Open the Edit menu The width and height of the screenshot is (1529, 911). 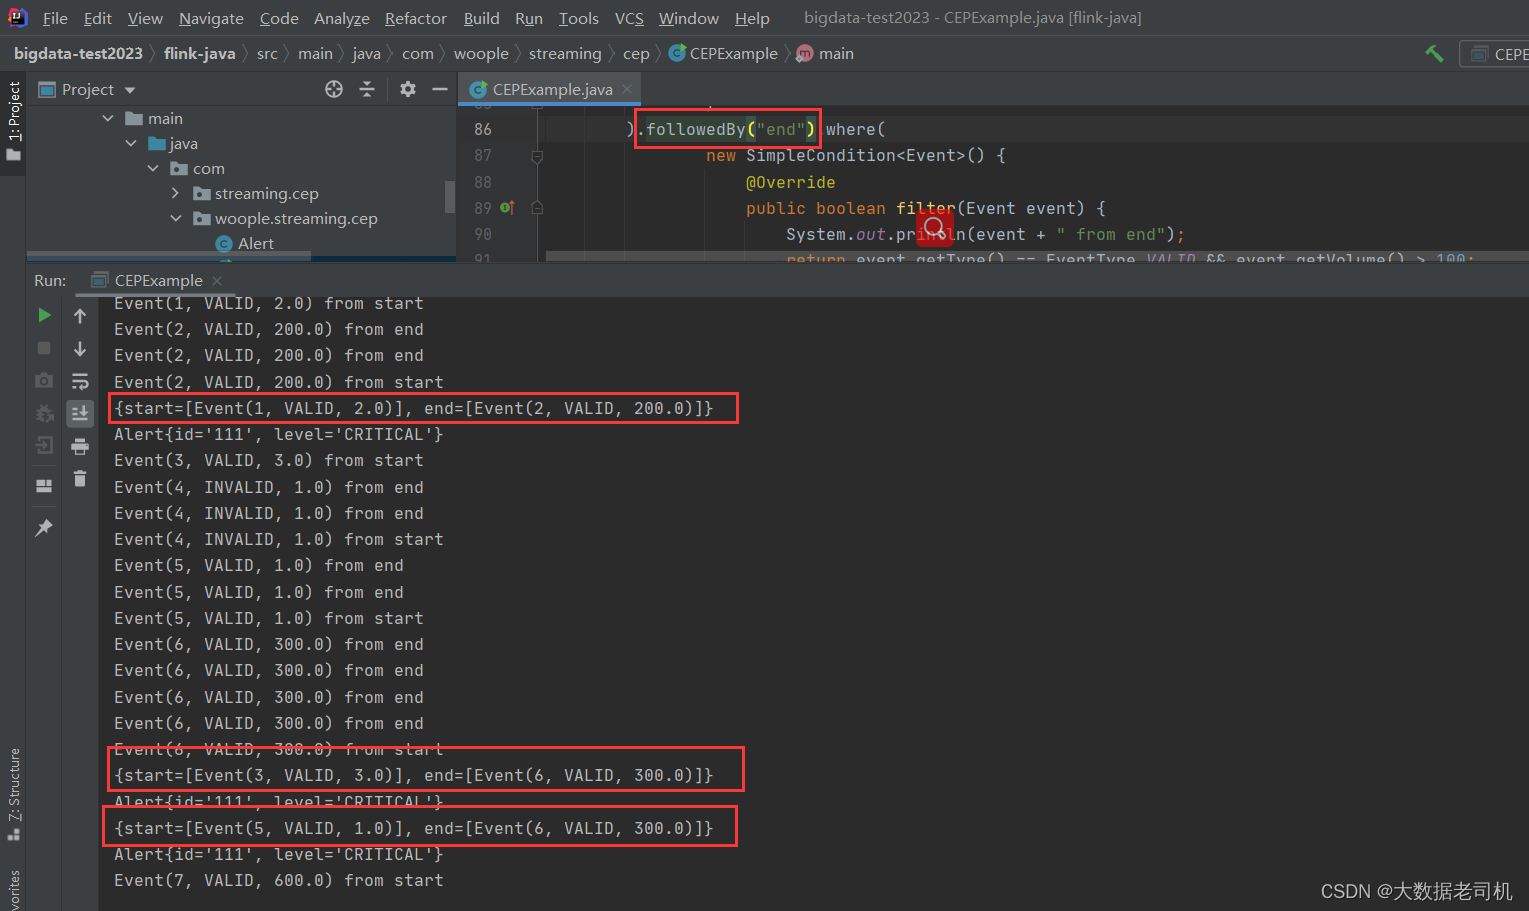tap(98, 18)
